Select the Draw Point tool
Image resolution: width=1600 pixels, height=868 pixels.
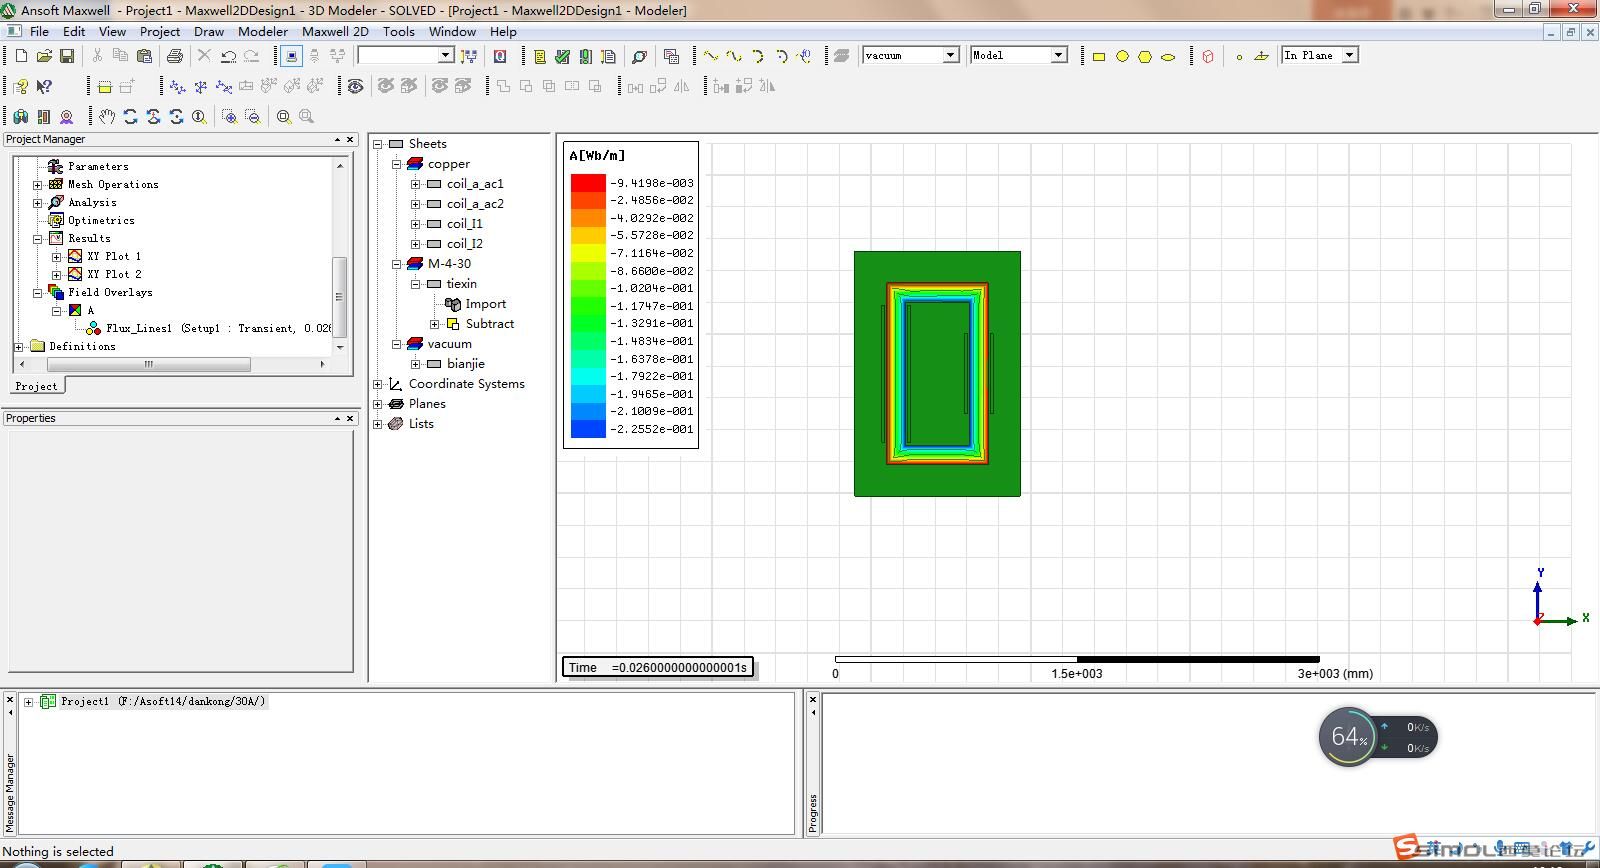(1239, 57)
